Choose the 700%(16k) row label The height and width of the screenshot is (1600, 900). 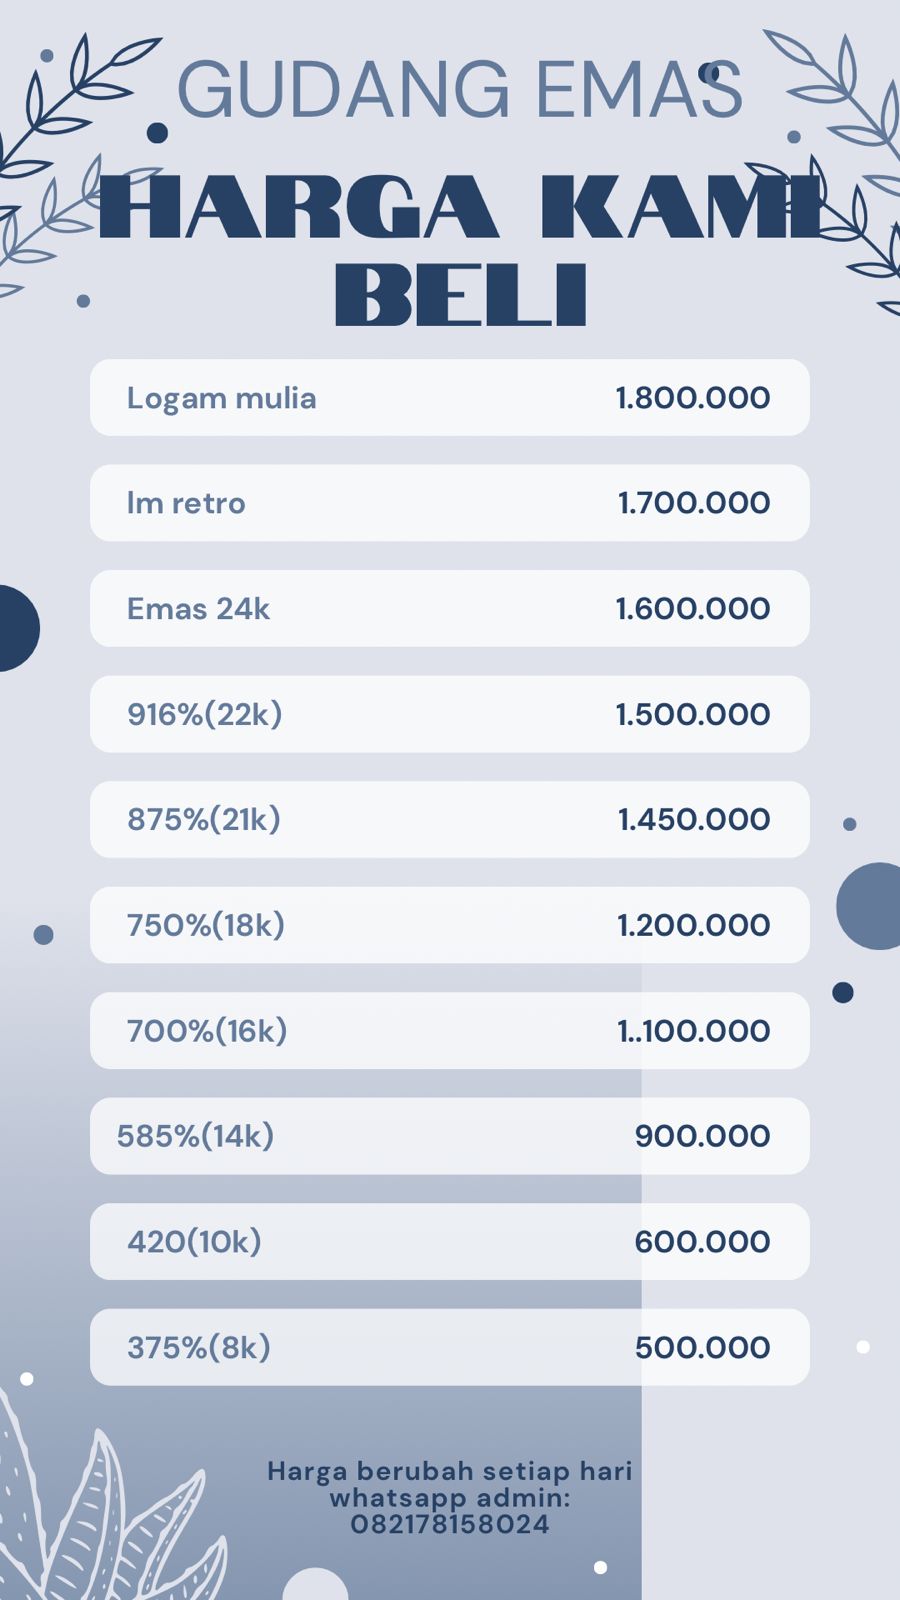pos(206,1031)
